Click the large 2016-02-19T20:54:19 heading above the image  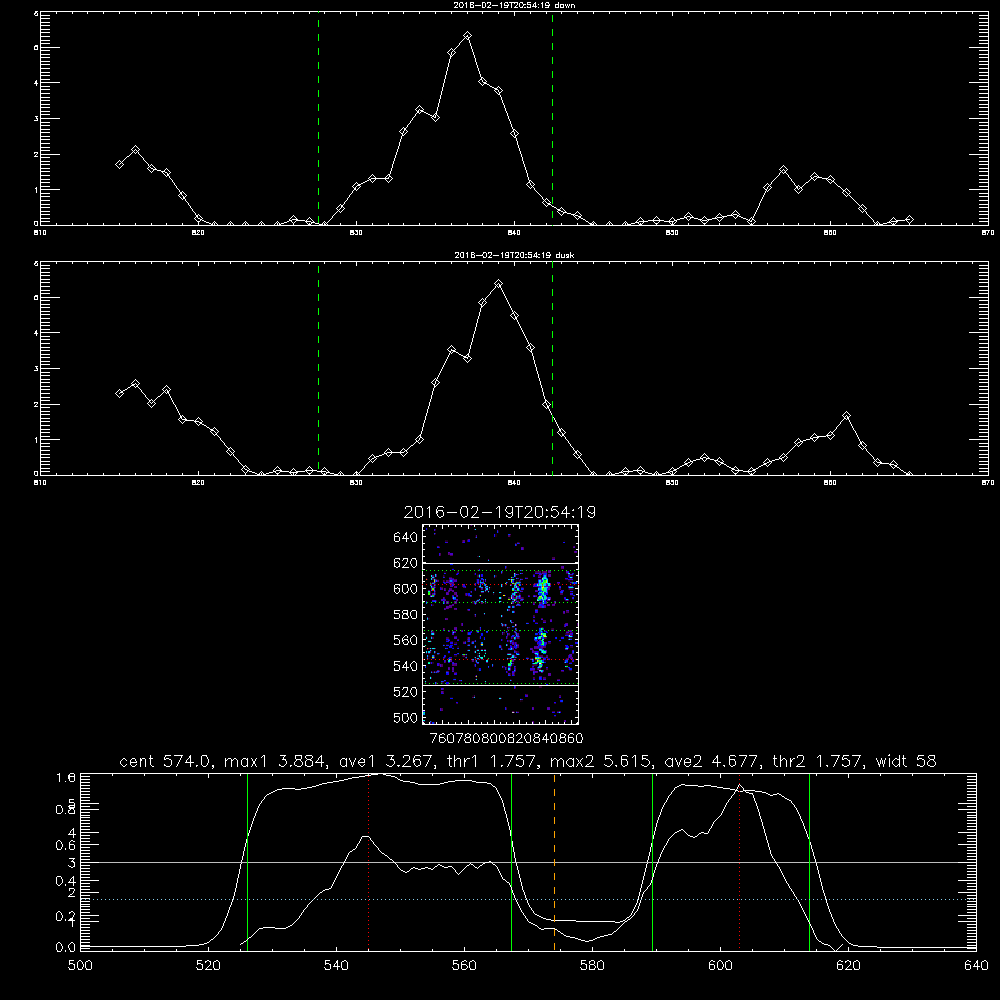coord(500,512)
